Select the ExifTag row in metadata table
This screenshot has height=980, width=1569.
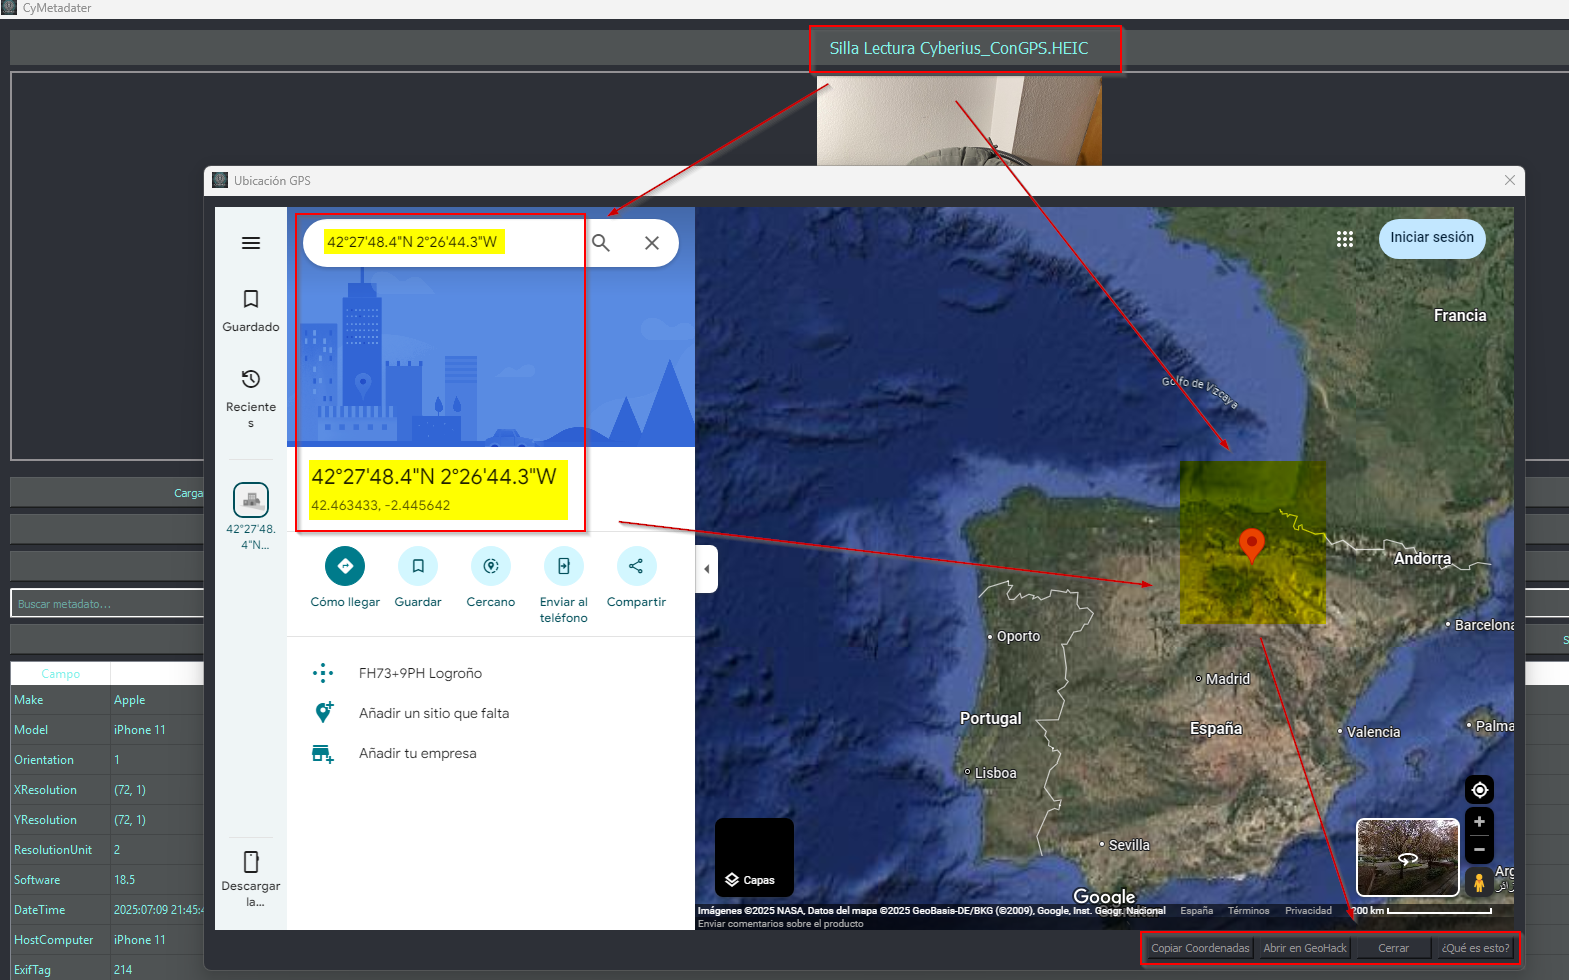[x=107, y=968]
